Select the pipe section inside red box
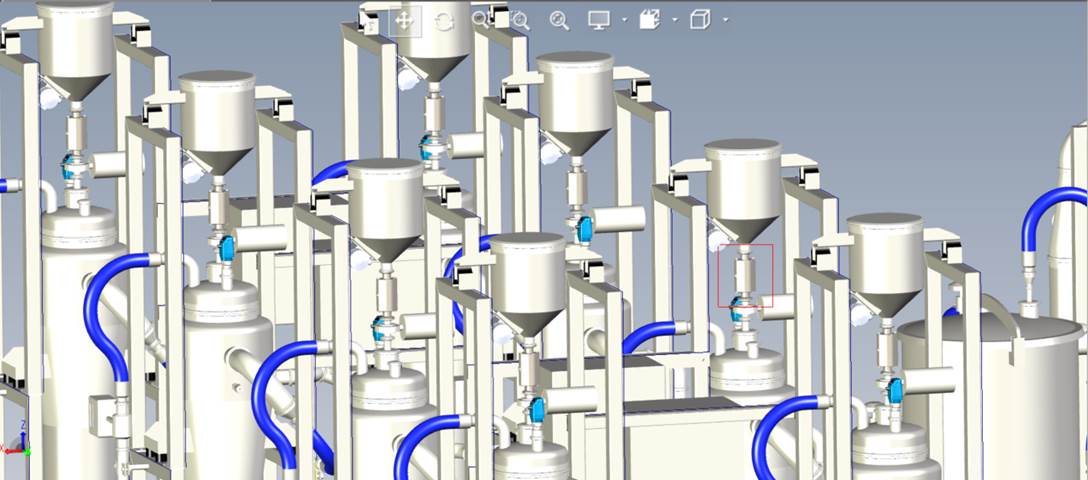 (x=744, y=273)
